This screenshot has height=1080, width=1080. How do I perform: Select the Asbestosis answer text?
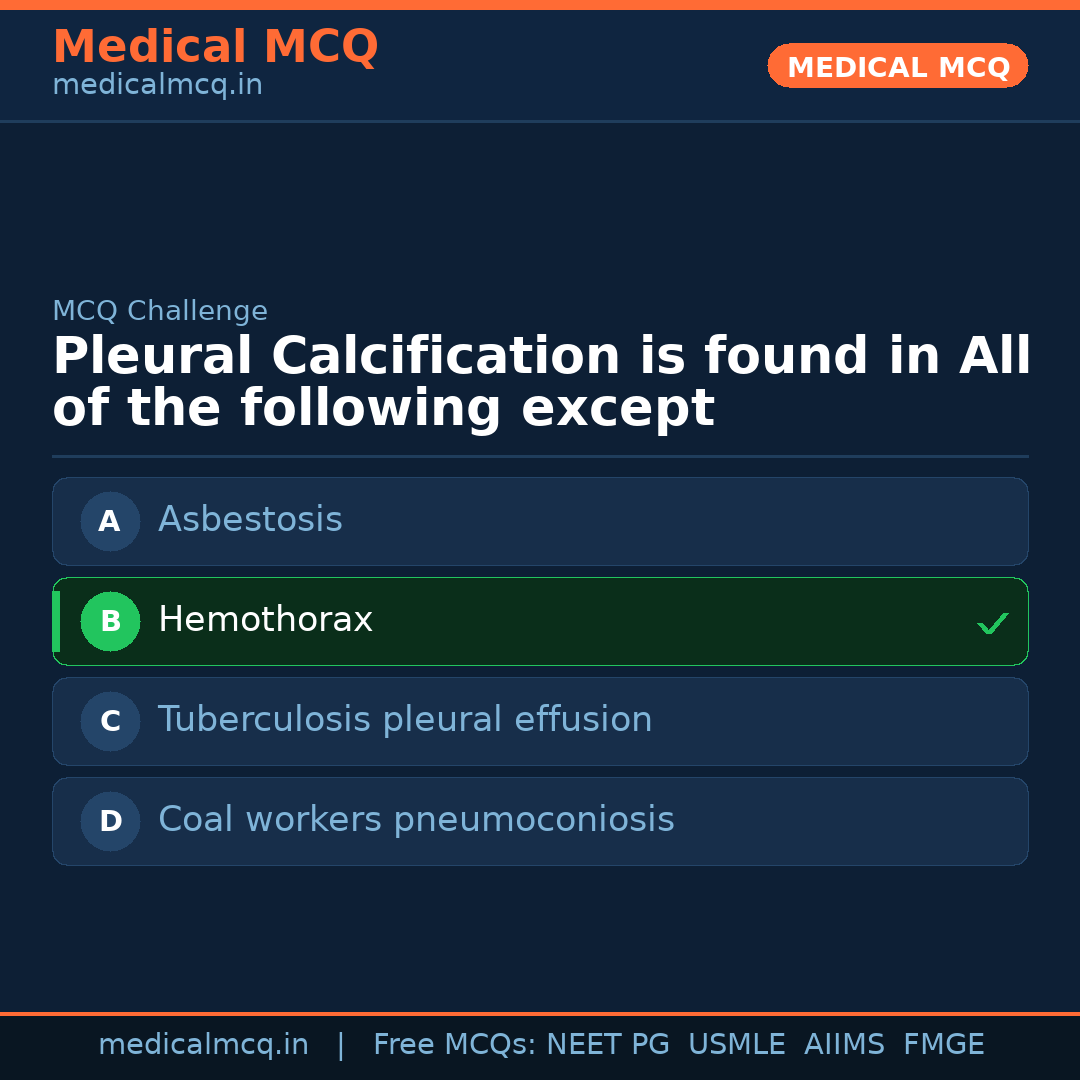250,520
